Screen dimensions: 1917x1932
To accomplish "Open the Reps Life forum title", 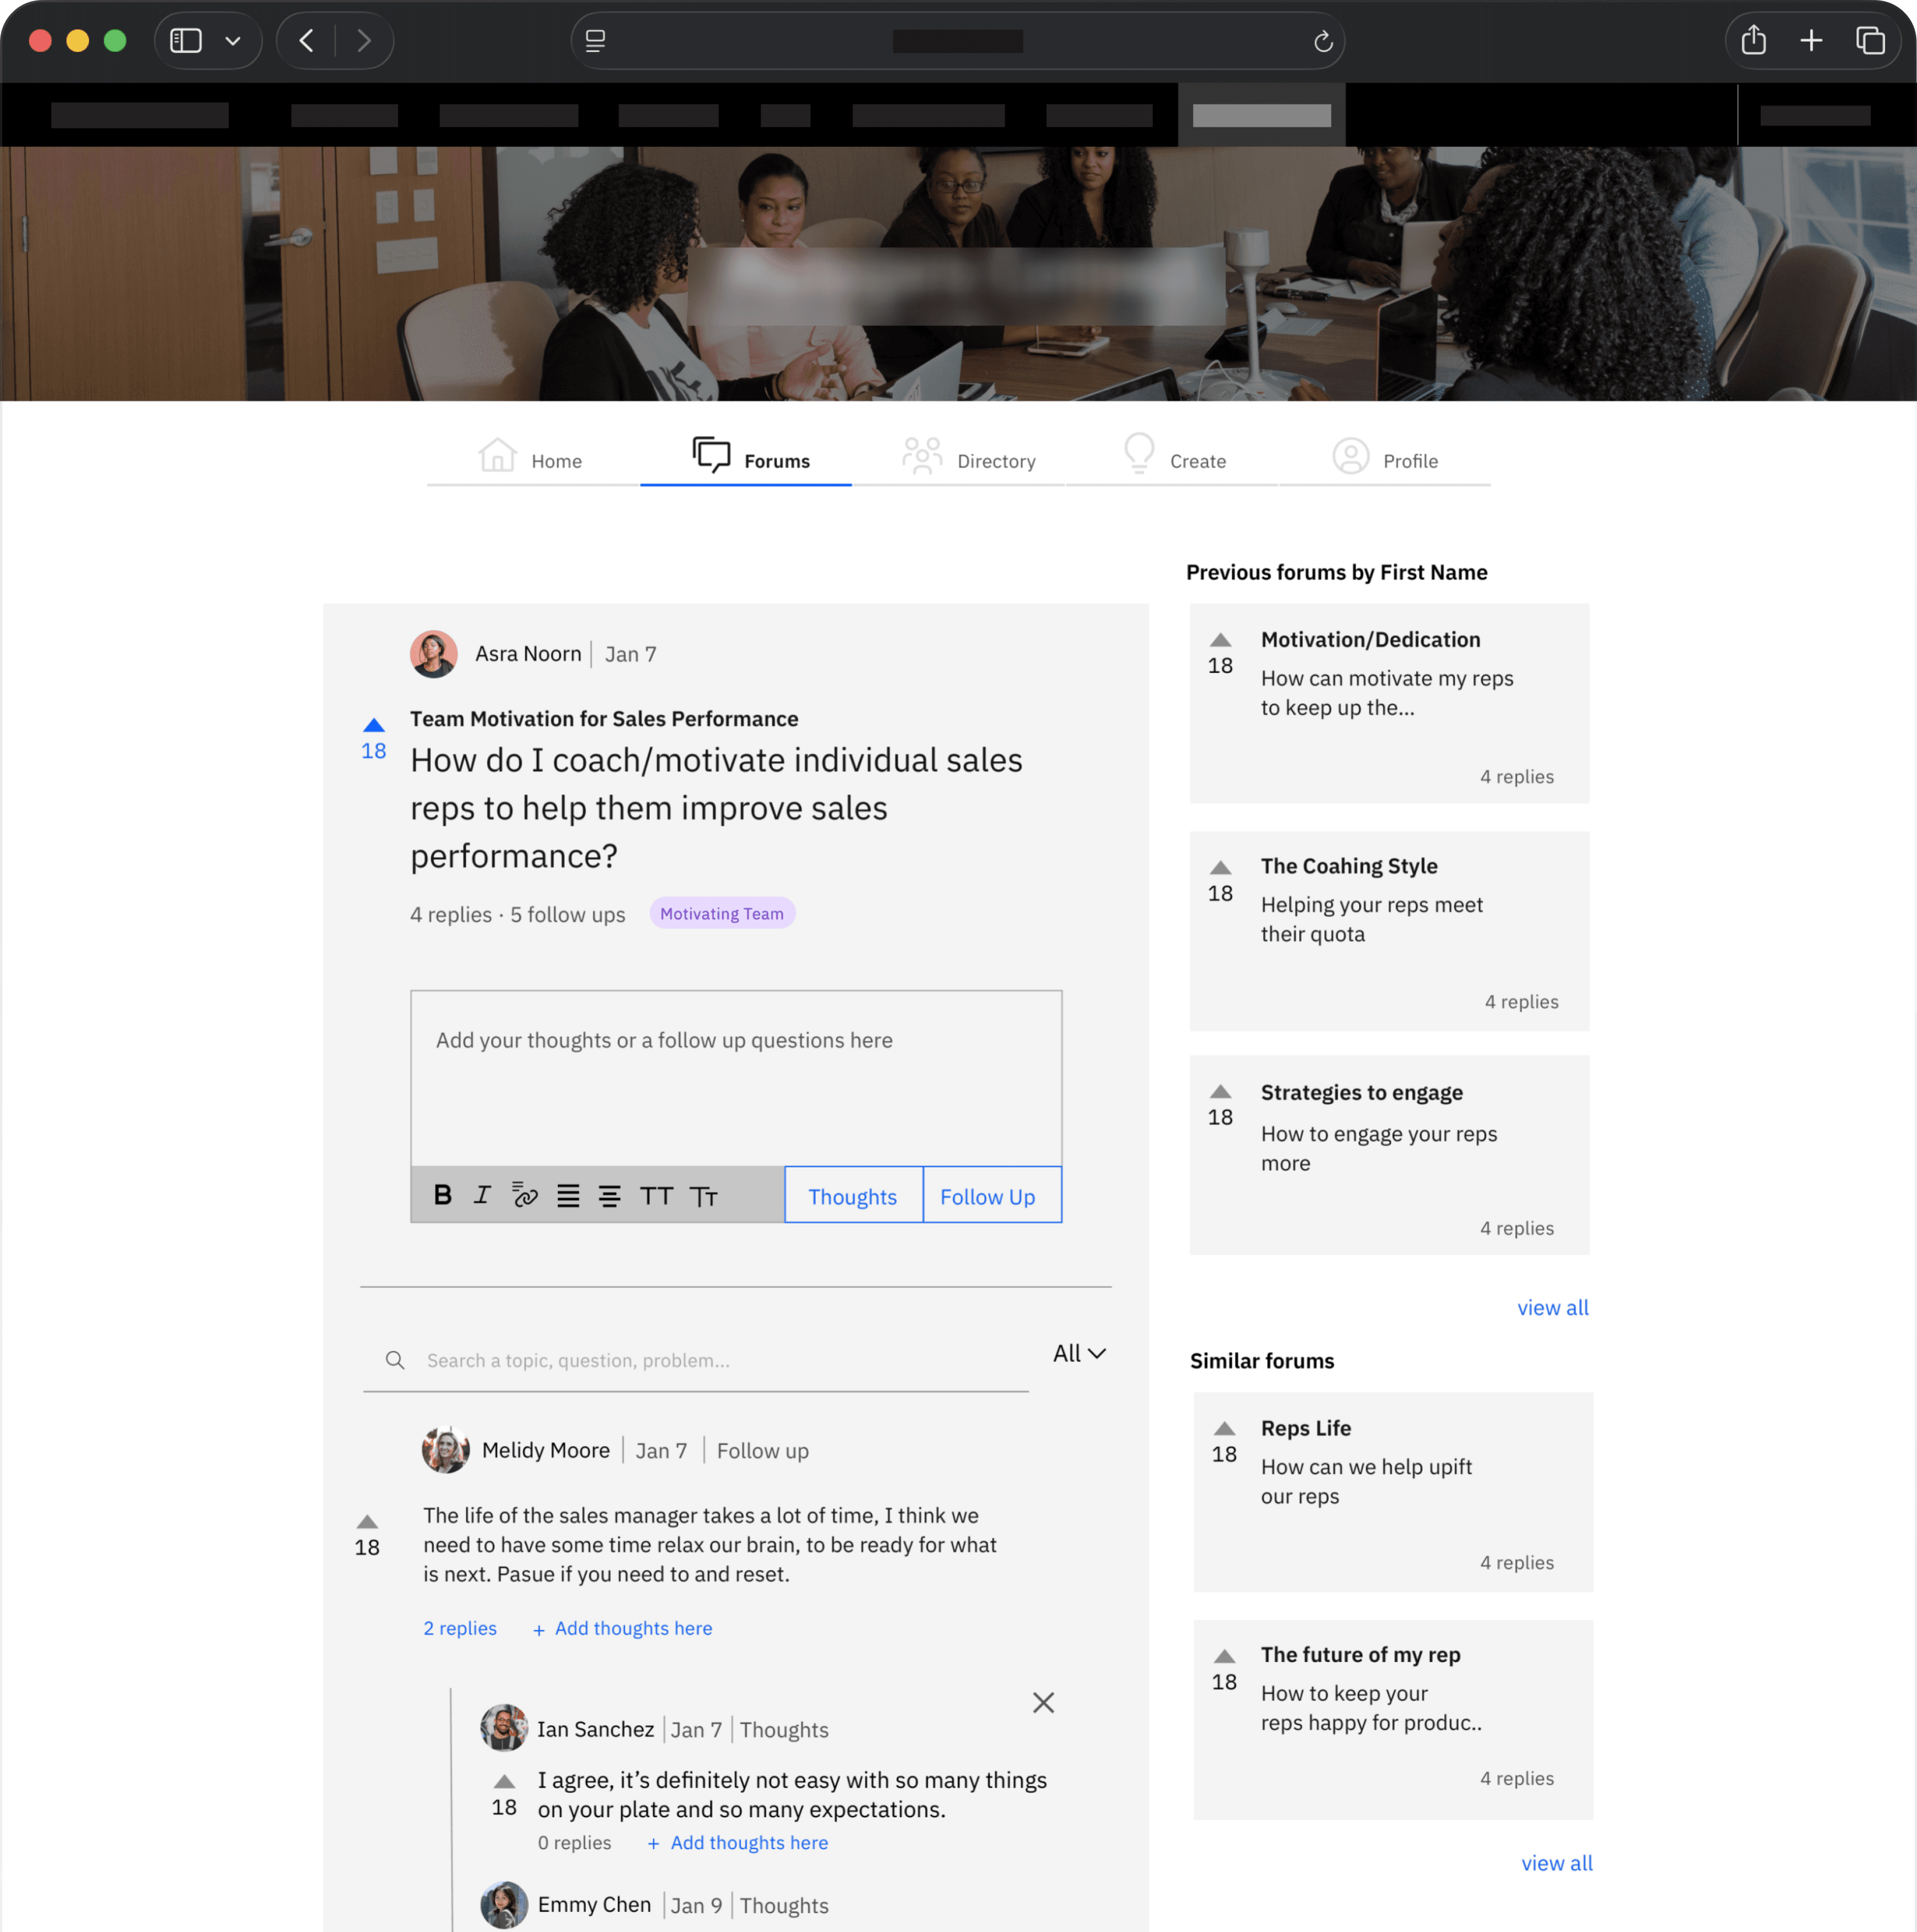I will click(1305, 1428).
